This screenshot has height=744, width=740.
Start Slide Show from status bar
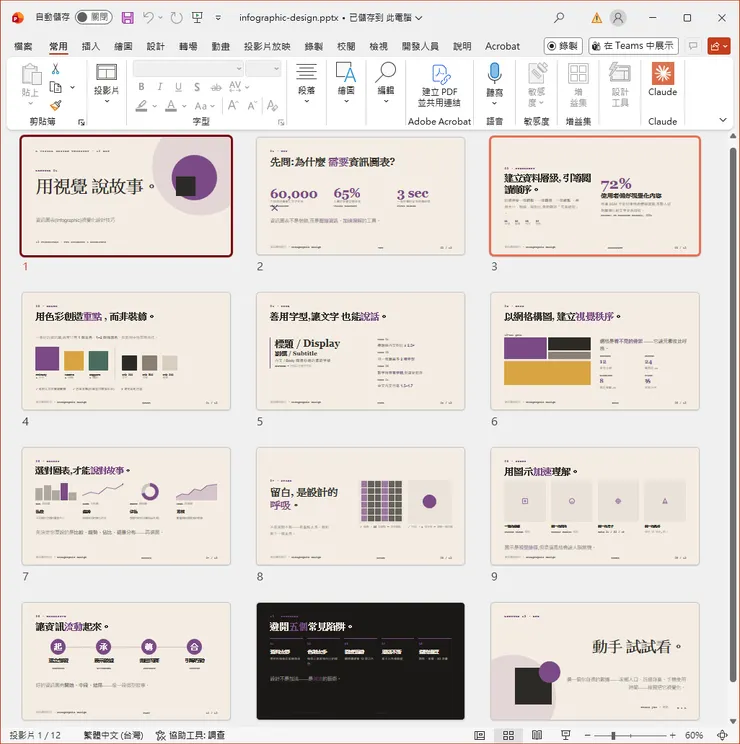pos(565,735)
